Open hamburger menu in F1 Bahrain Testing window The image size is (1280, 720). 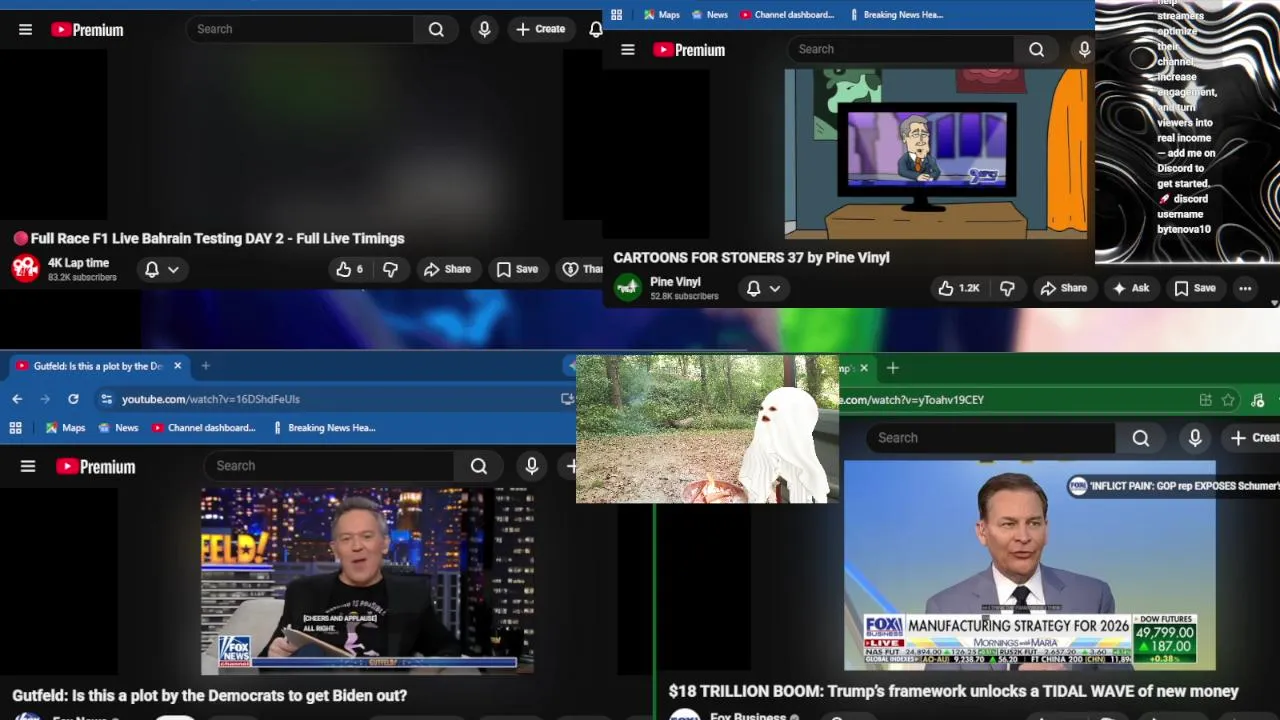pyautogui.click(x=26, y=30)
